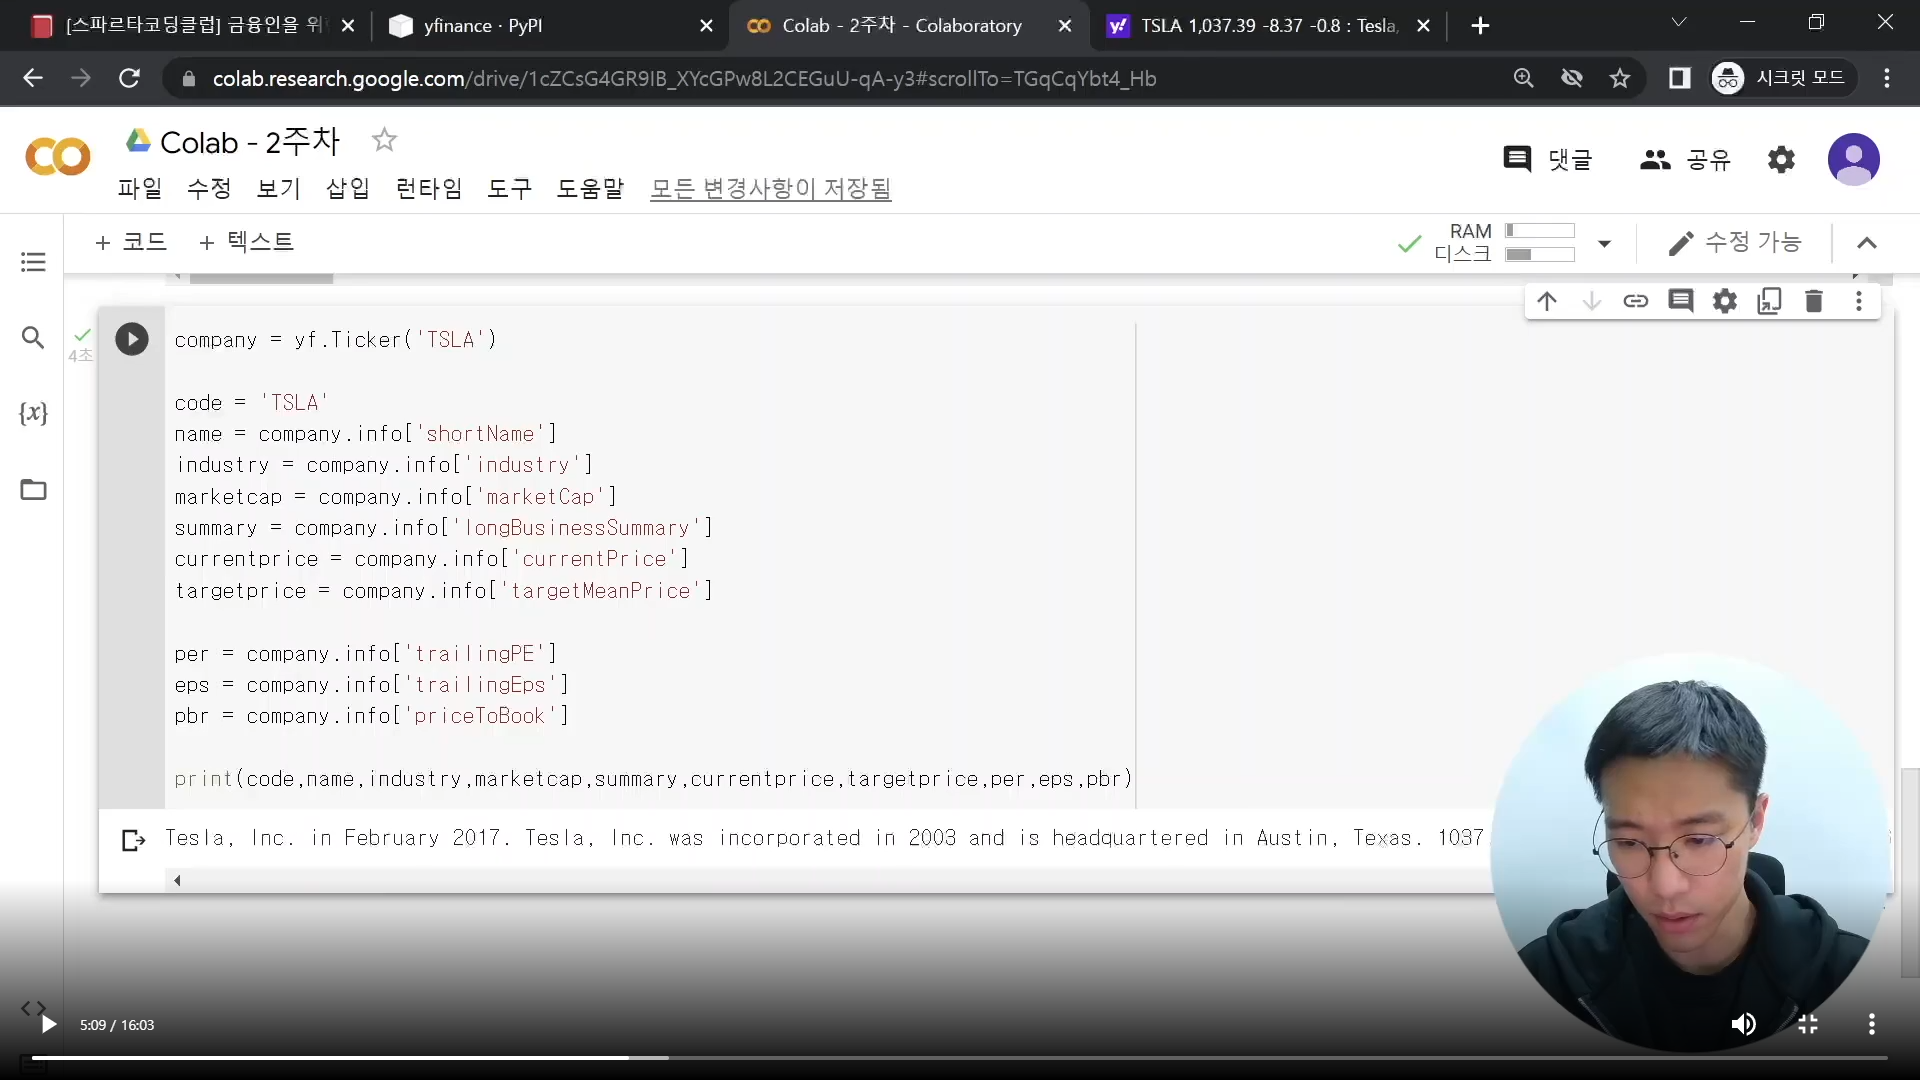The height and width of the screenshot is (1080, 1920).
Task: Switch to the 스파르타코딩클럽 tab
Action: 192,26
